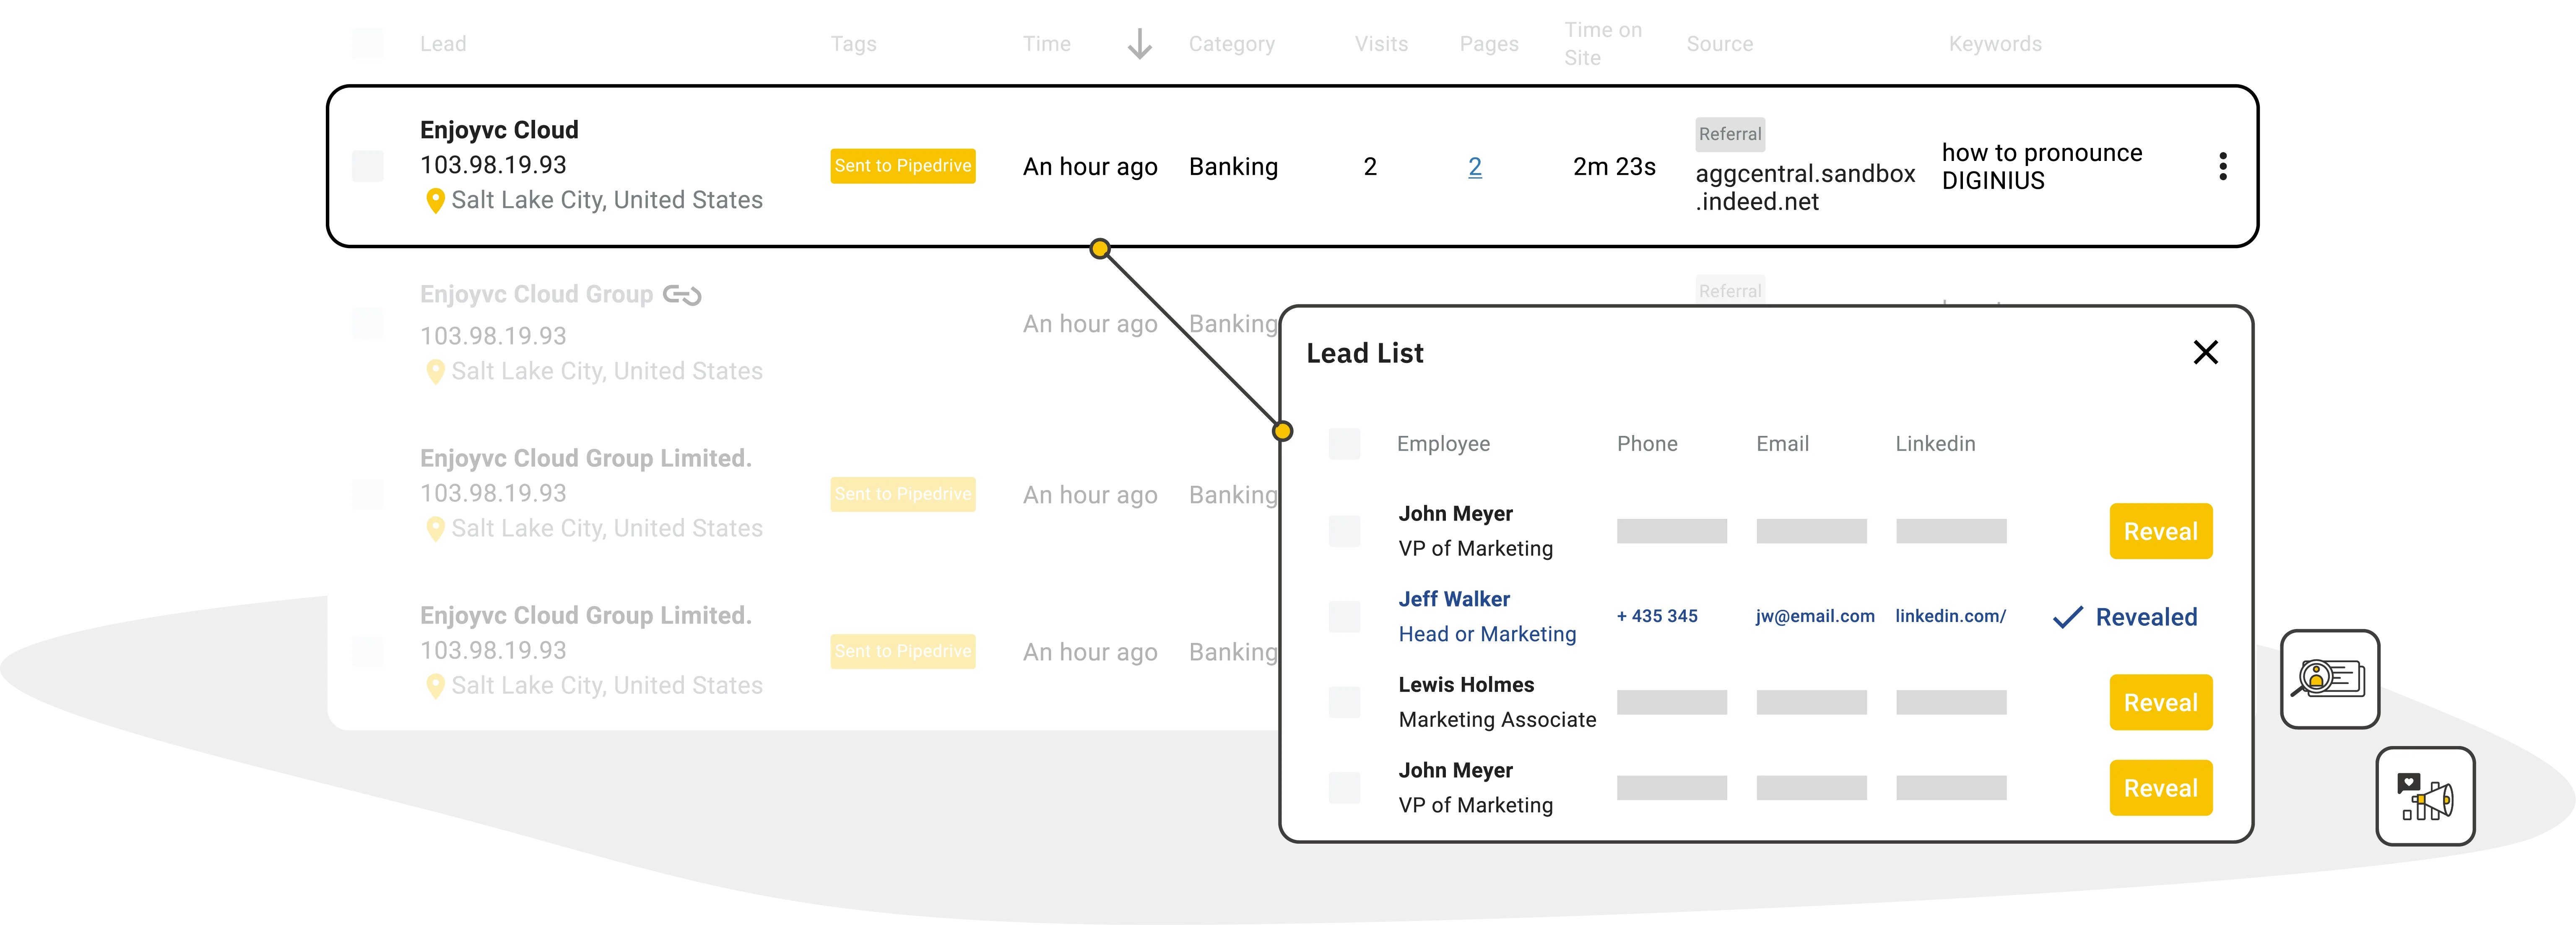Click Jeff Walker's name in Lead List

pyautogui.click(x=1454, y=600)
